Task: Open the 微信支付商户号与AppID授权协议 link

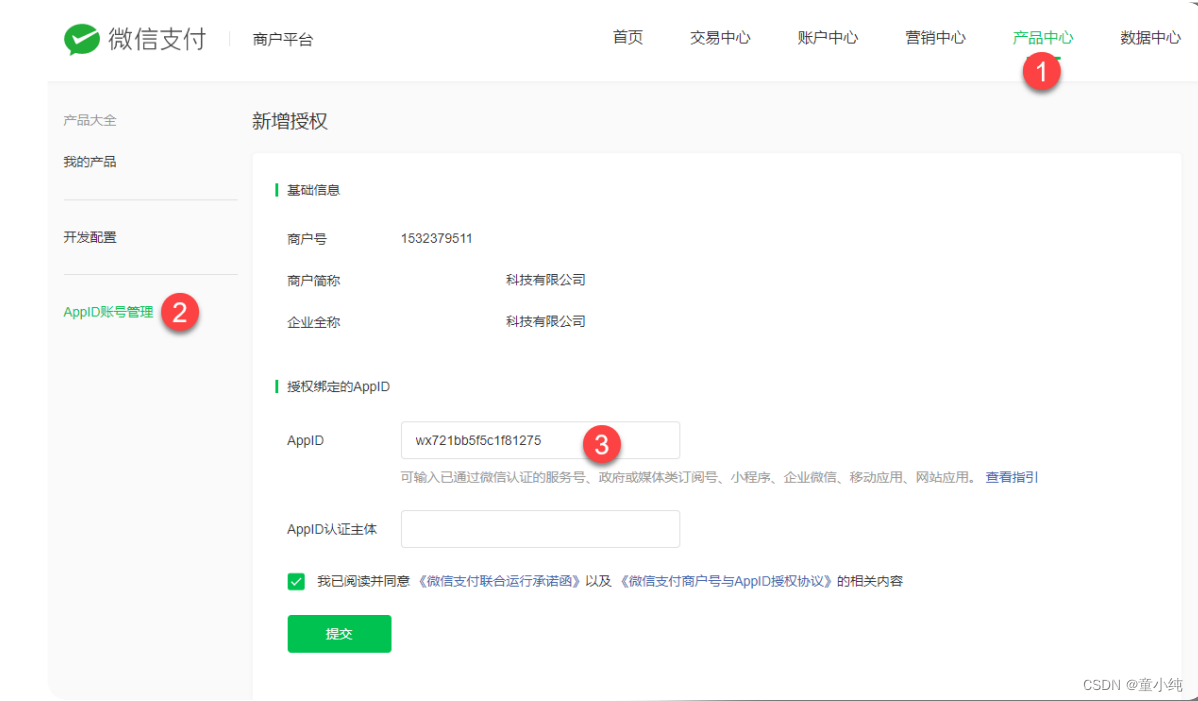Action: tap(725, 582)
